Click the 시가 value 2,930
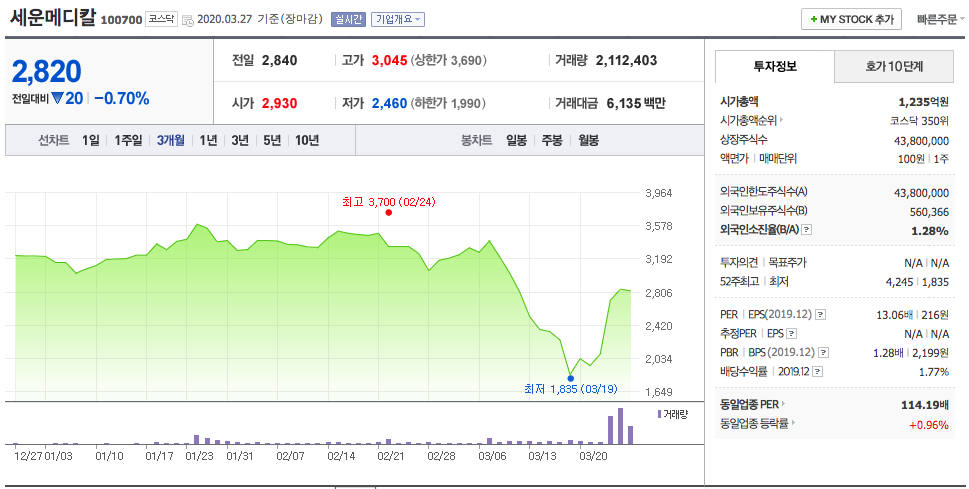This screenshot has width=969, height=489. click(x=279, y=103)
